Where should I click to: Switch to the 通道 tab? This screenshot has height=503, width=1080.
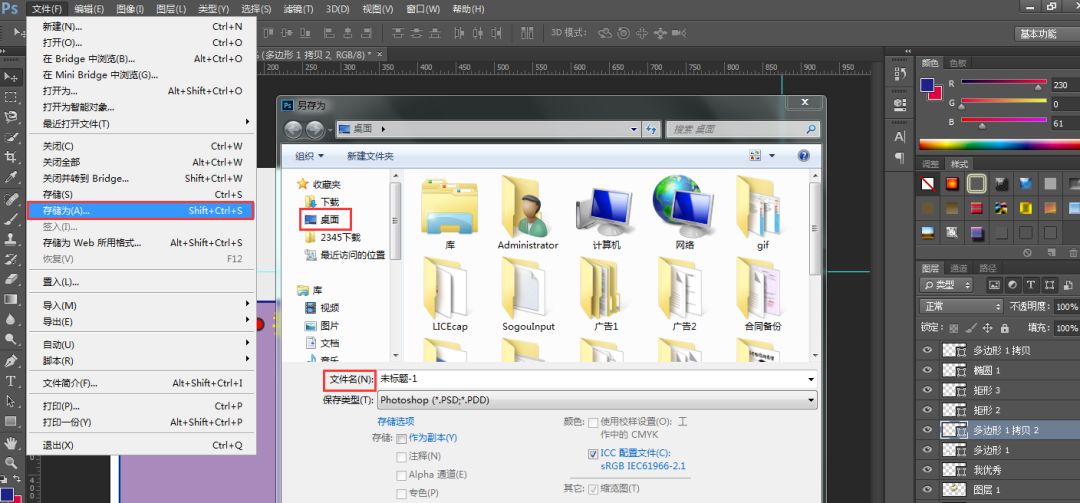pyautogui.click(x=958, y=268)
